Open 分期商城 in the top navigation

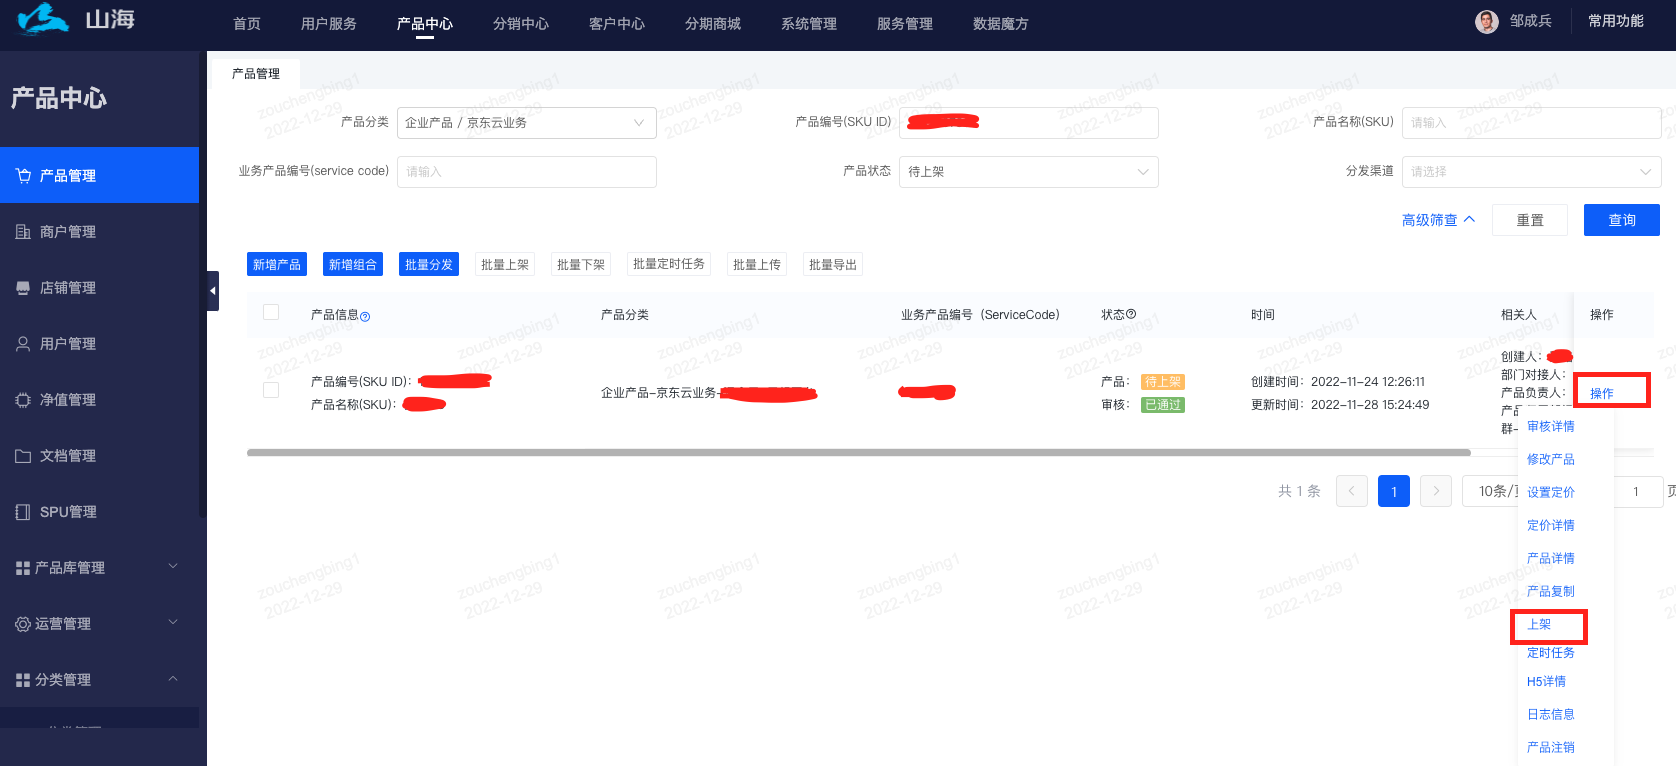click(x=713, y=24)
